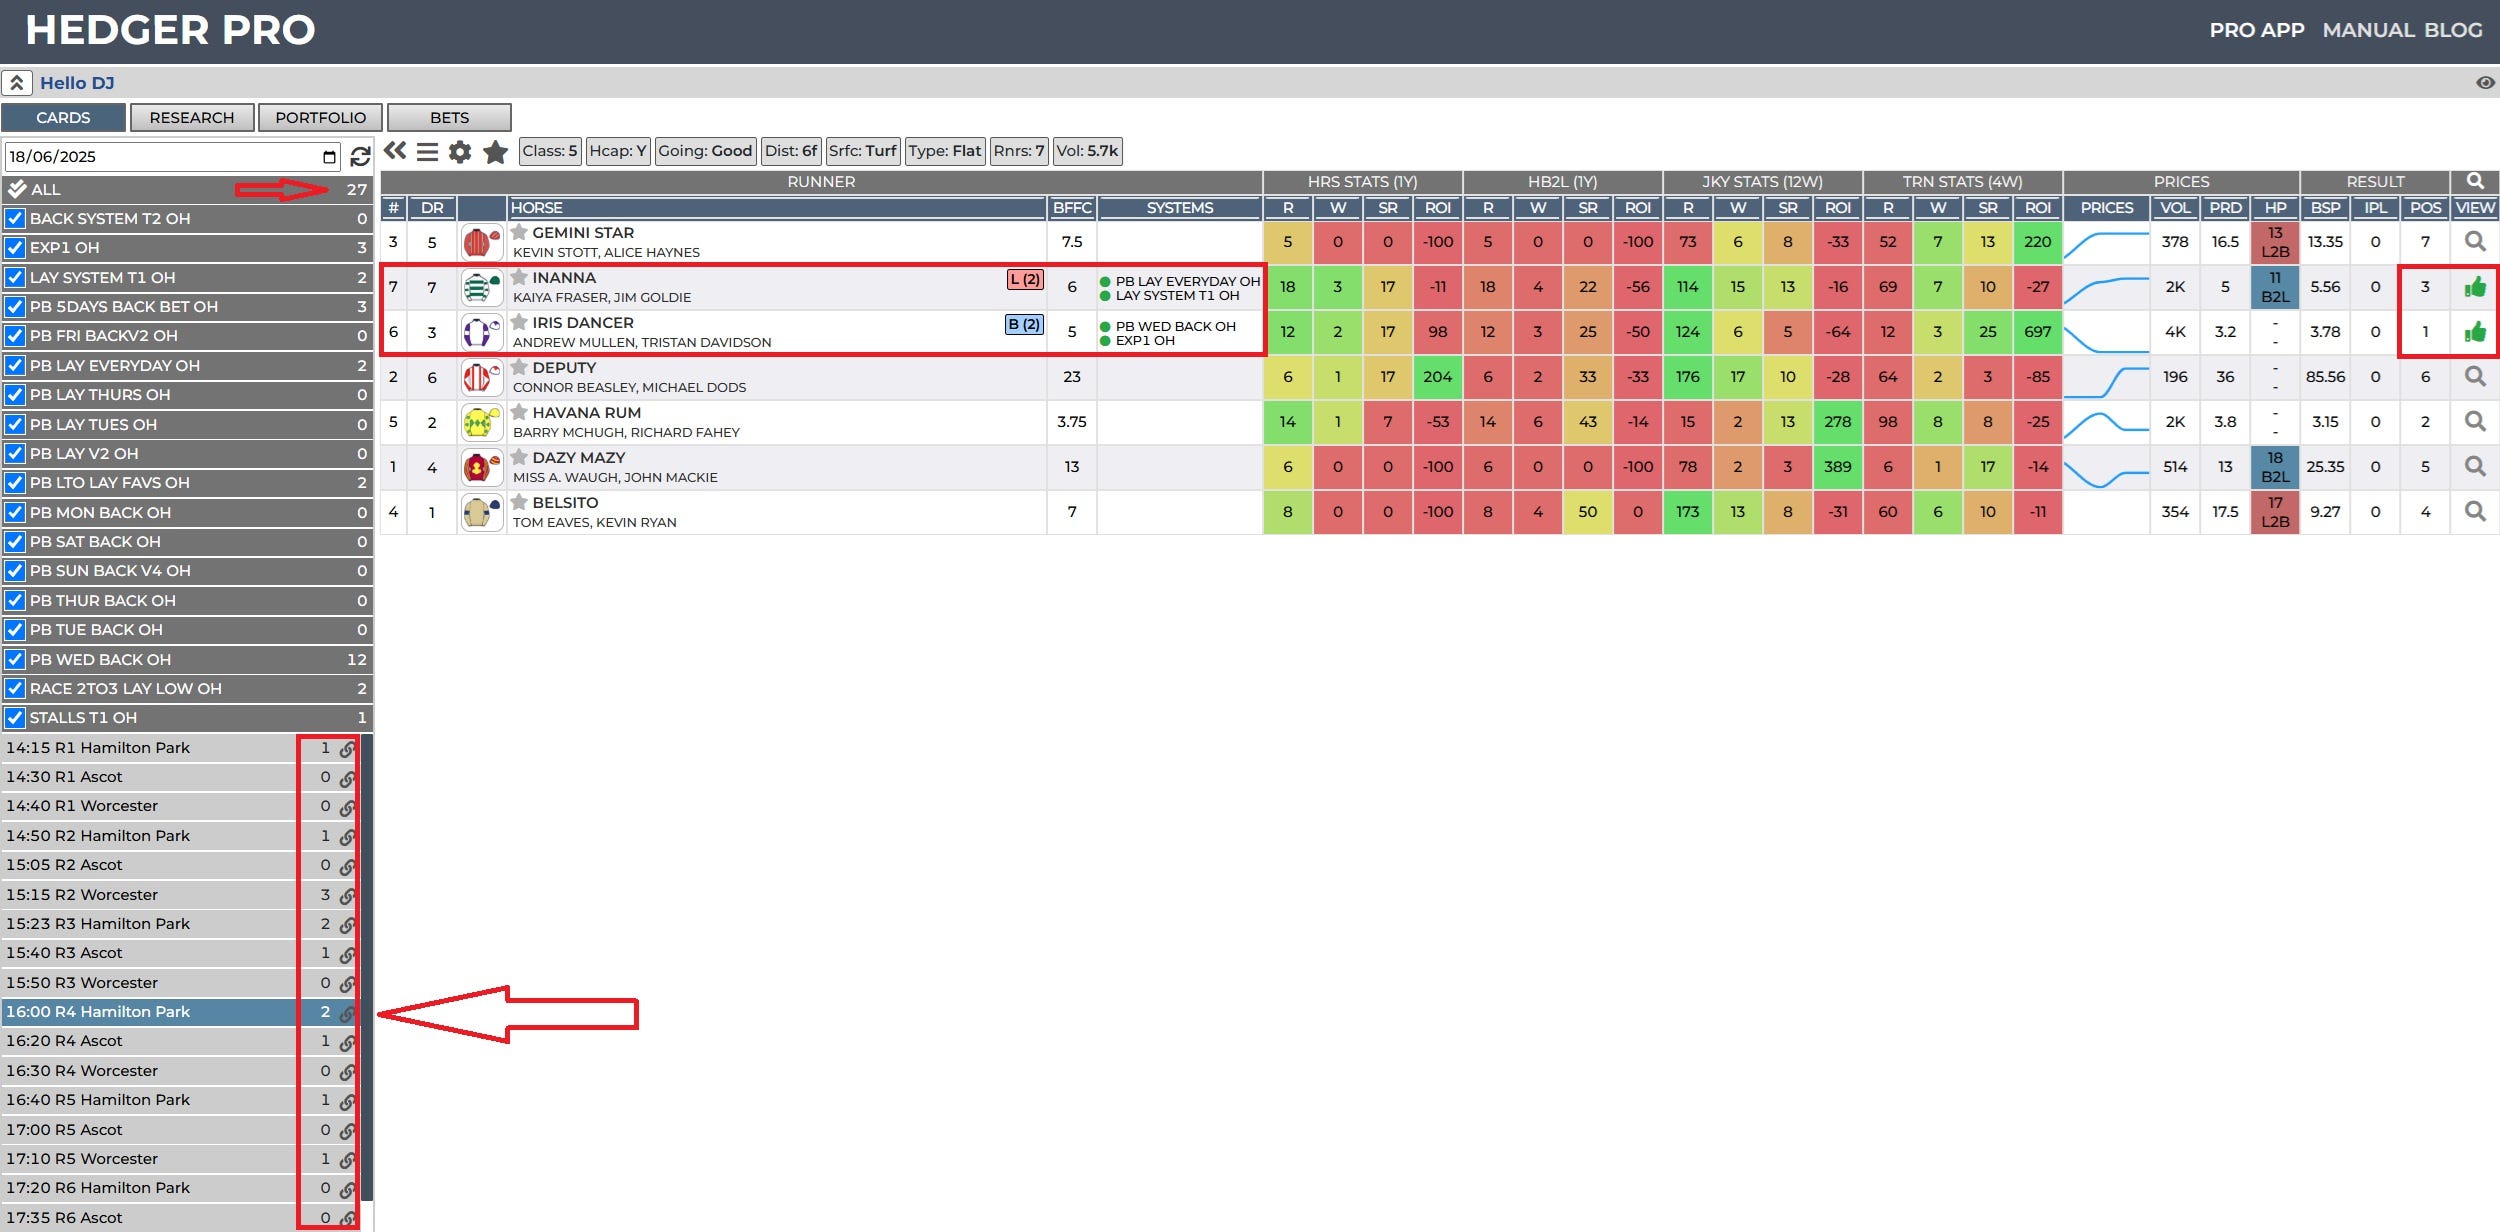Open the hamburger list menu icon
This screenshot has height=1232, width=2500.
point(427,152)
